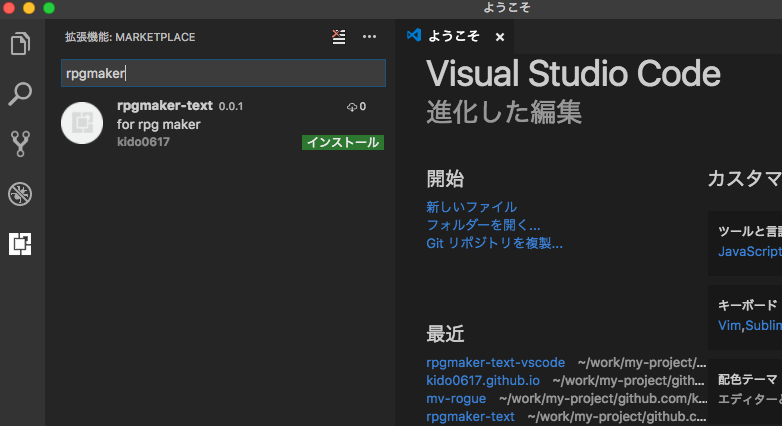
Task: Click the VS Code logo on the tab
Action: (413, 35)
